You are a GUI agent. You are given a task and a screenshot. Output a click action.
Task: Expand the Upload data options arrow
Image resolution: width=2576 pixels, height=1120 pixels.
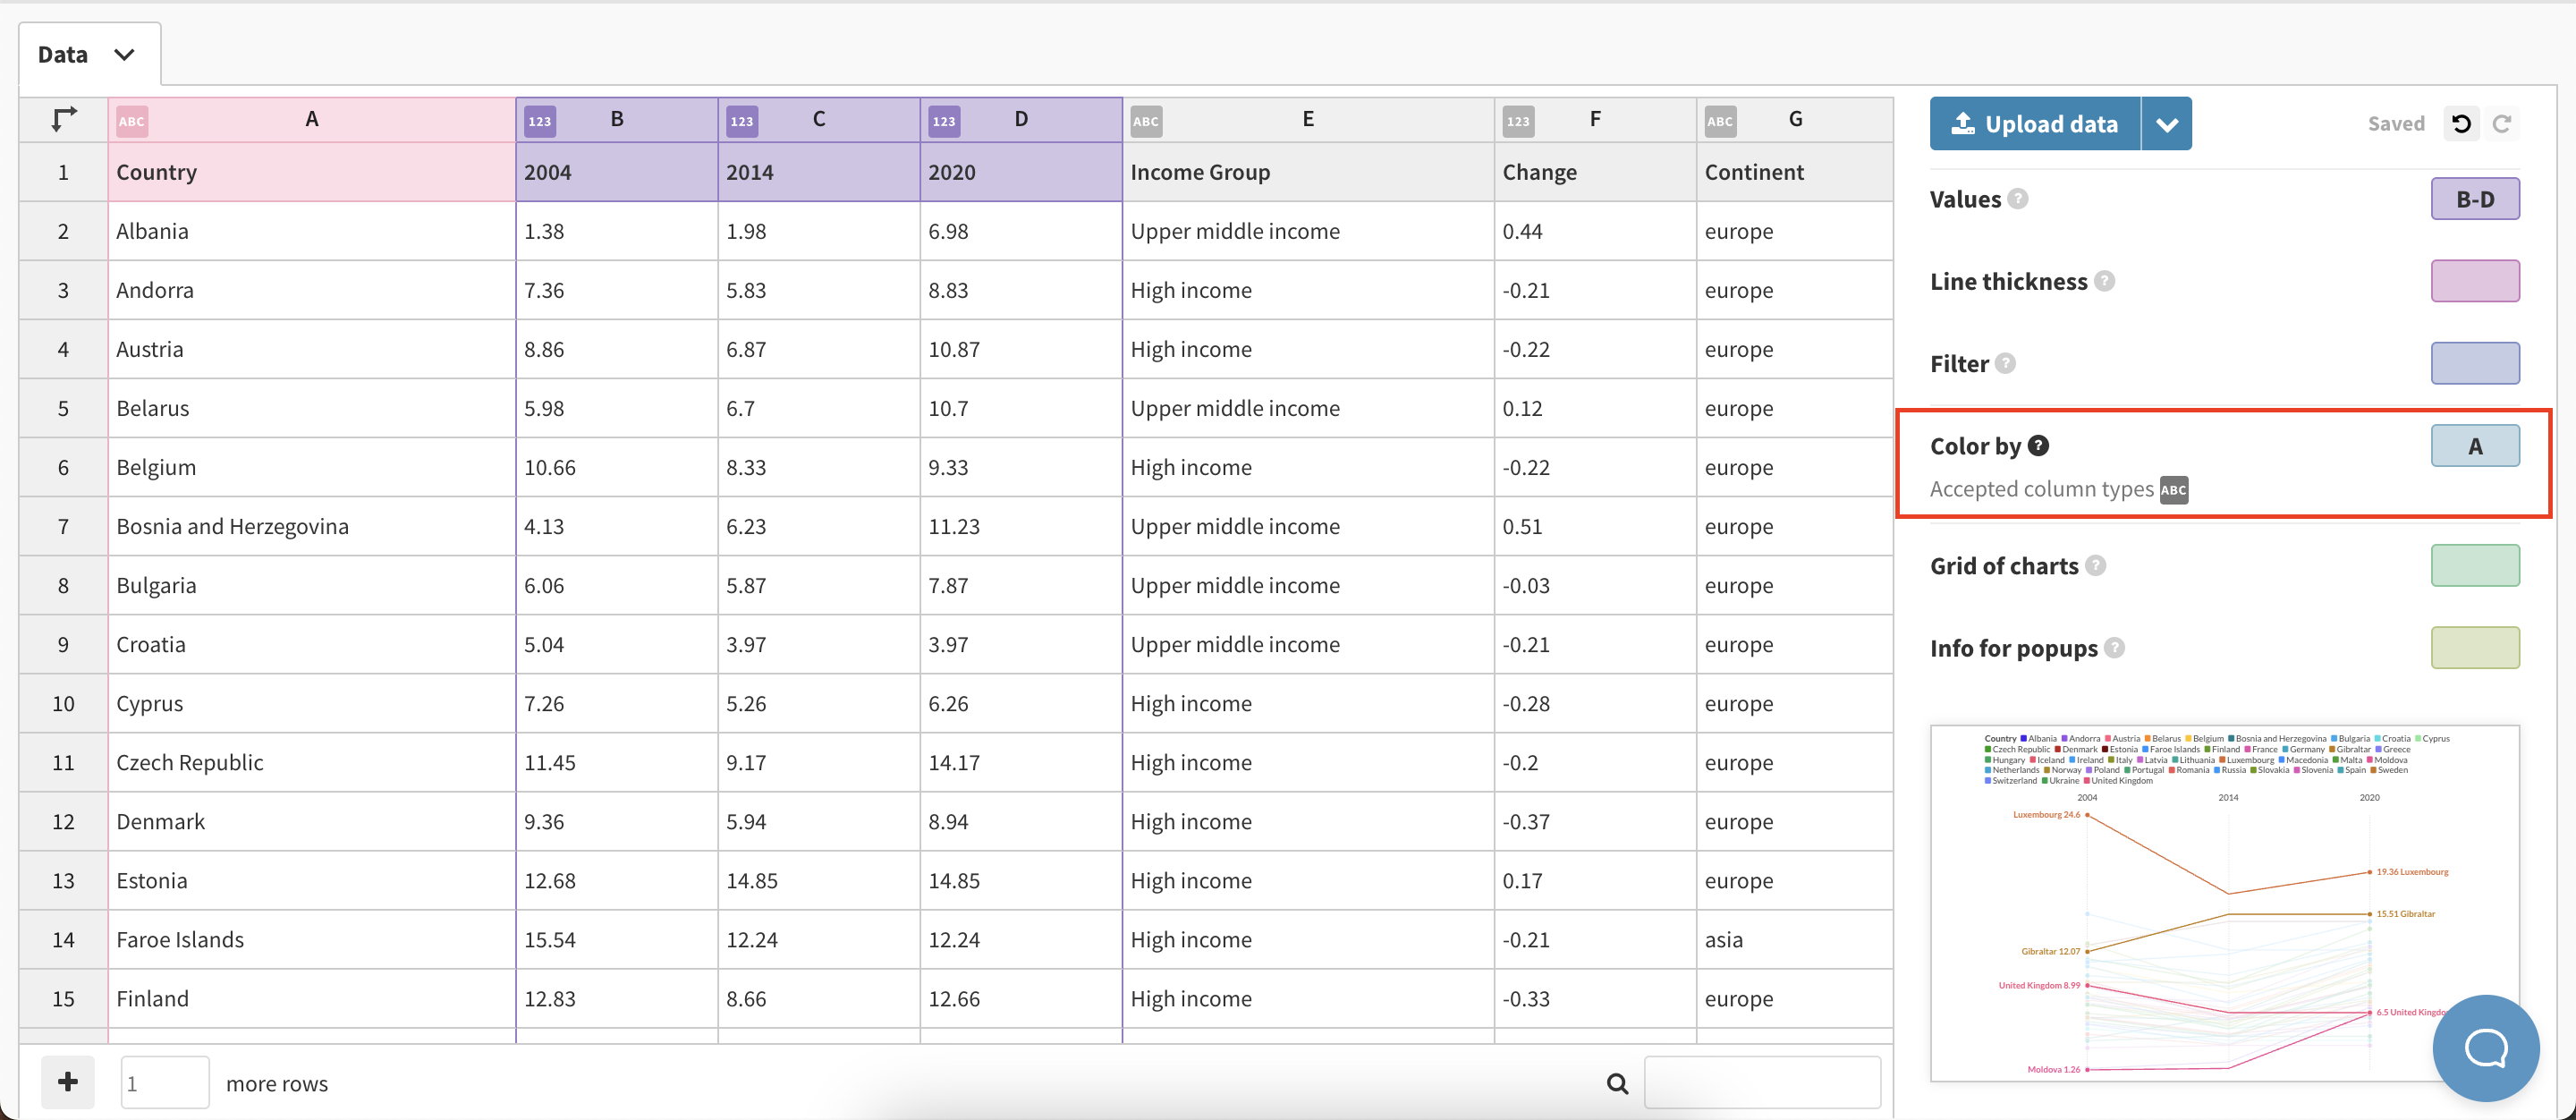(2167, 124)
